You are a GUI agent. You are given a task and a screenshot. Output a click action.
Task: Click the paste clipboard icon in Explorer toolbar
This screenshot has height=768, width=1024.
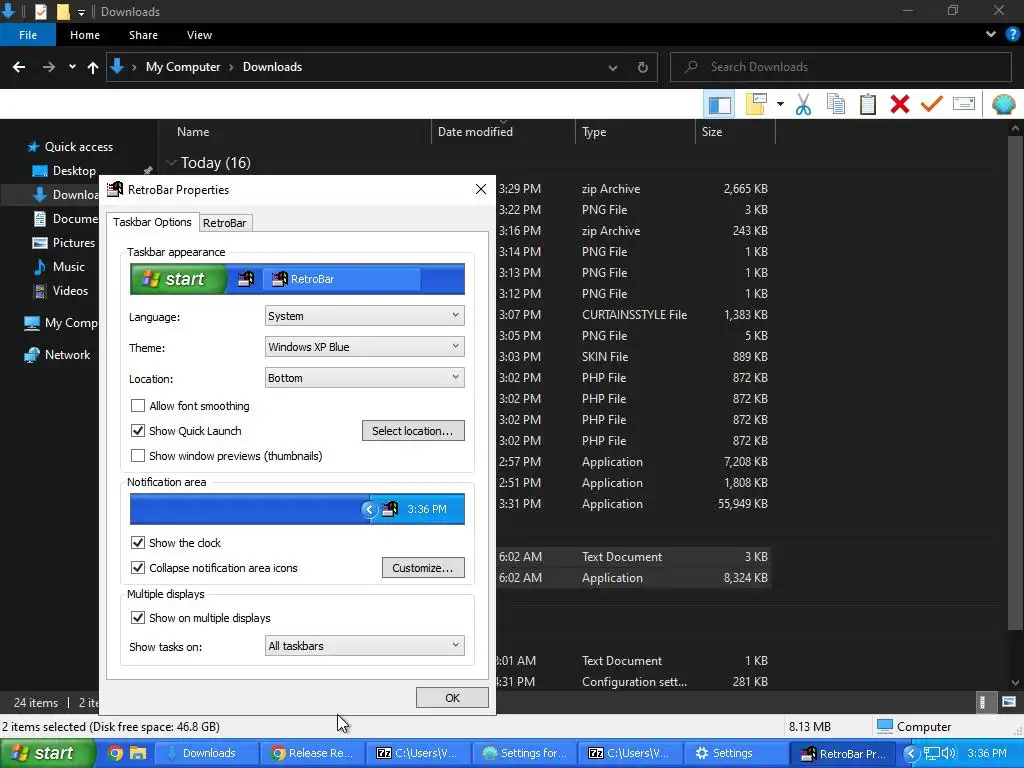point(867,104)
